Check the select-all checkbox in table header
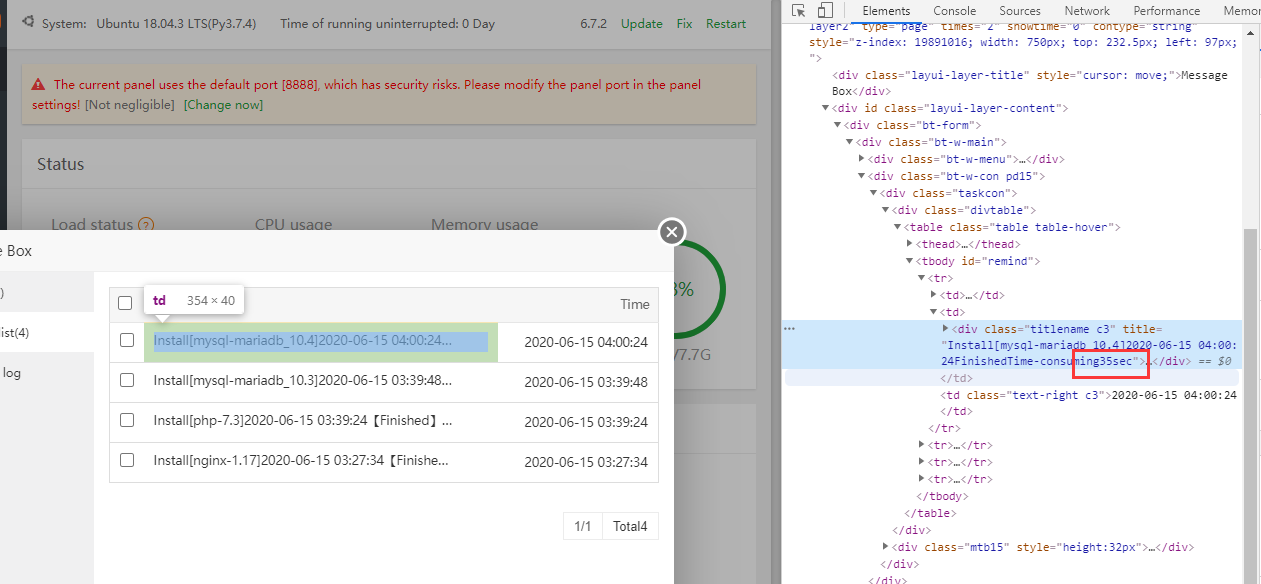Image resolution: width=1261 pixels, height=584 pixels. pos(126,303)
